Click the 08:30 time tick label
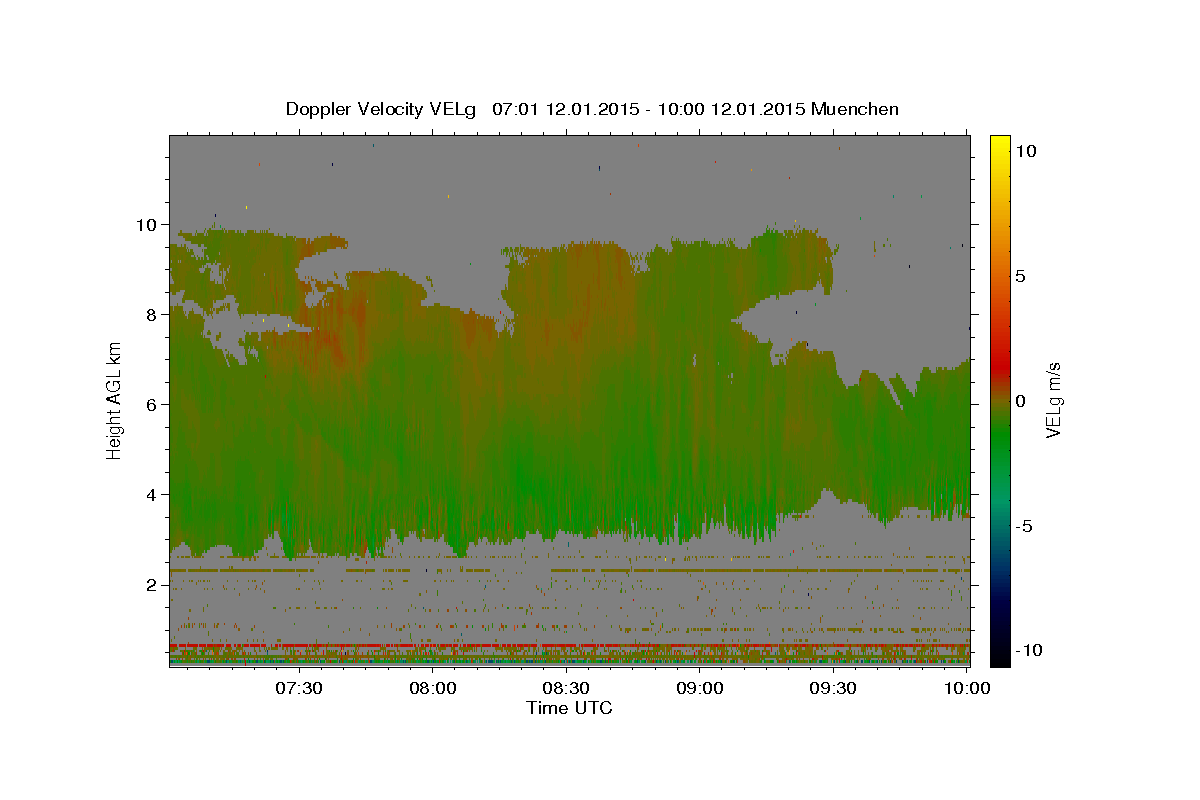This screenshot has height=800, width=1200. pos(566,689)
